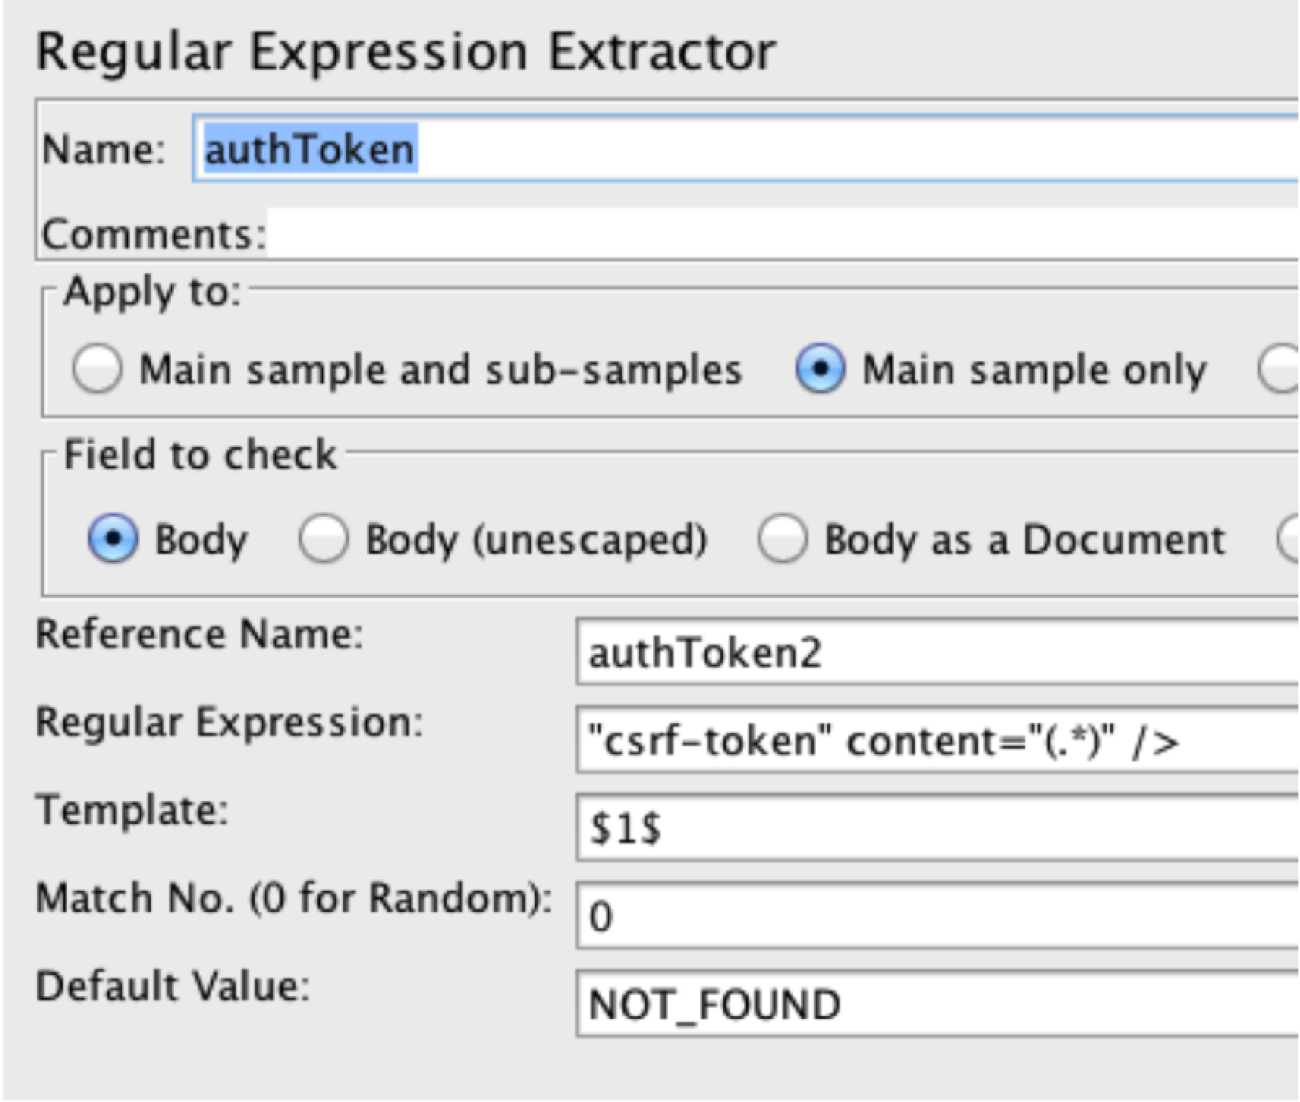1300x1102 pixels.
Task: Select the 'Main sample only' radio option
Action: (820, 369)
